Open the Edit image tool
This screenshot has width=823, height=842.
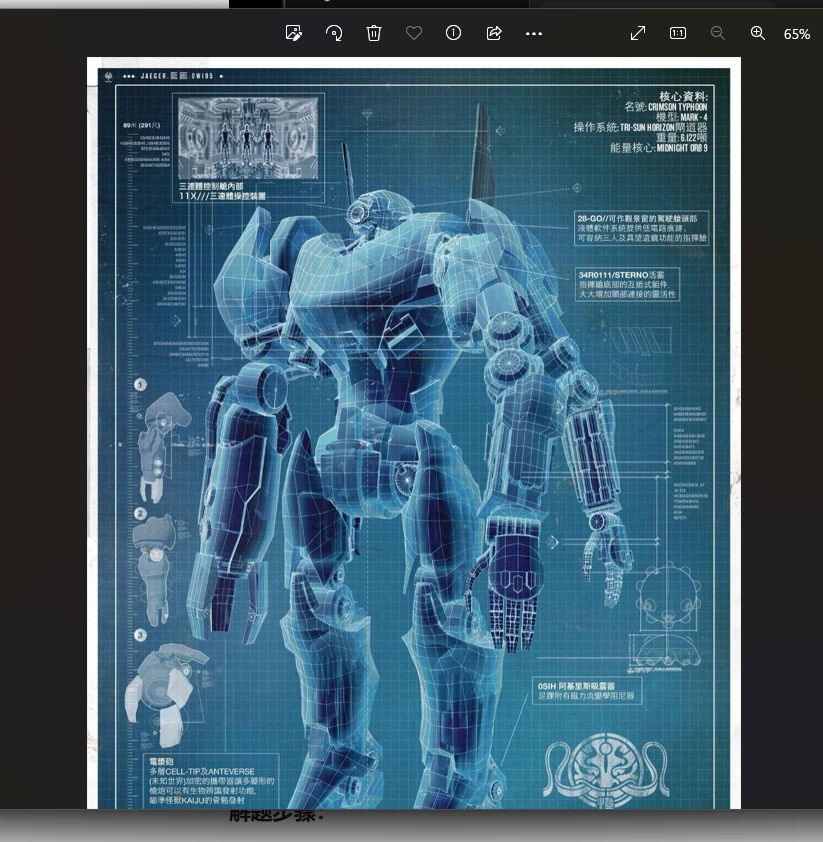[x=294, y=33]
